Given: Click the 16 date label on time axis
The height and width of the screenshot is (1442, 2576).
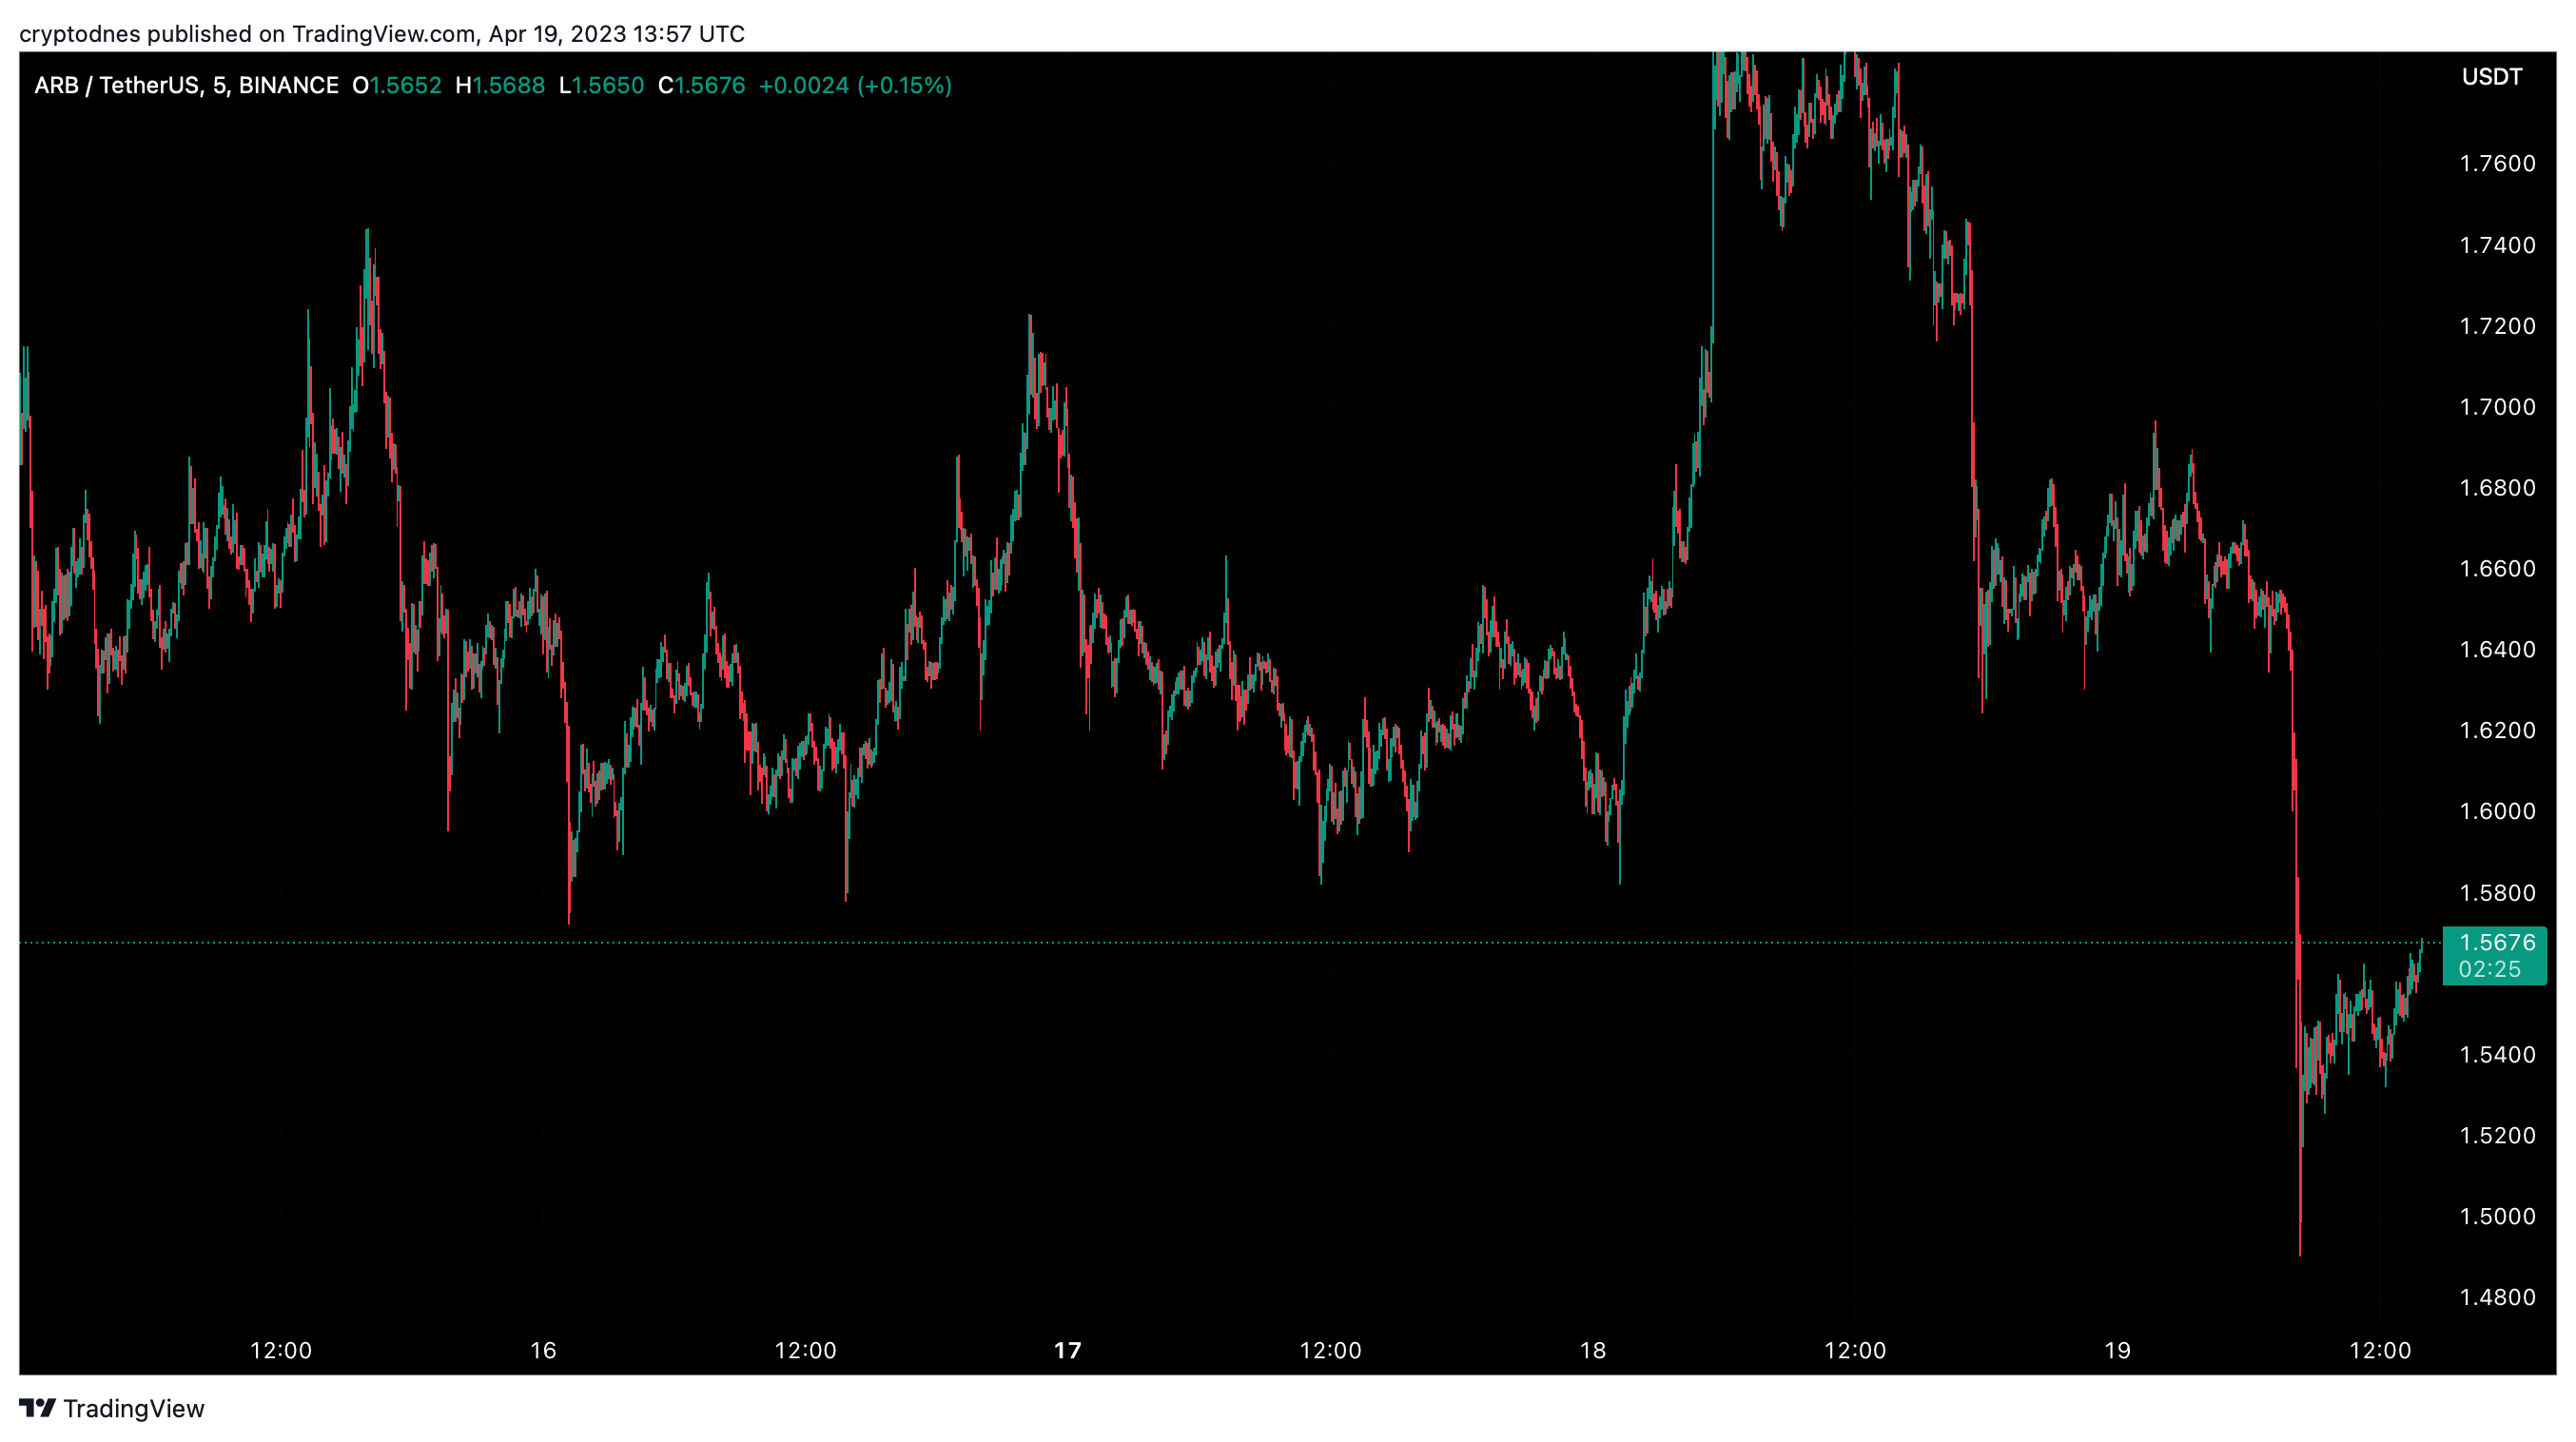Looking at the screenshot, I should 543,1350.
